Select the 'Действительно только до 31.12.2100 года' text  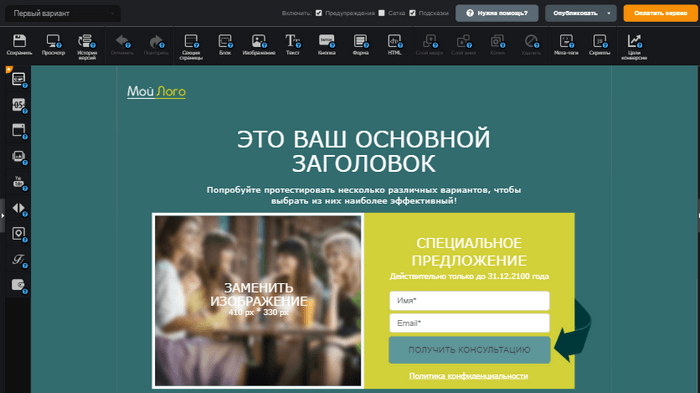point(469,276)
